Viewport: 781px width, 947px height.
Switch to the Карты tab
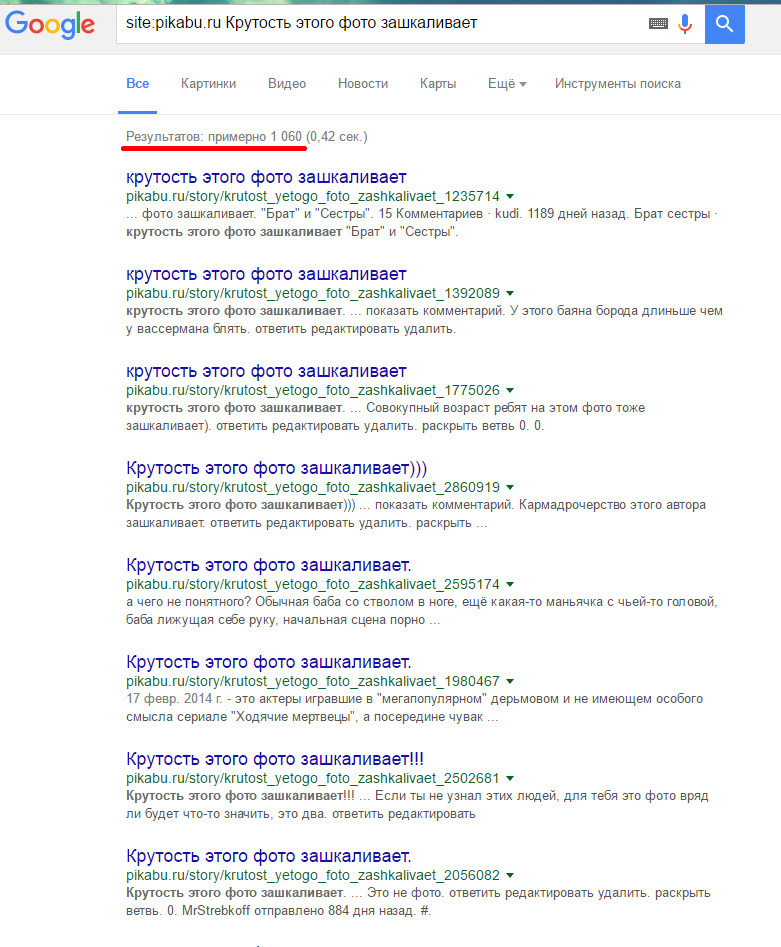[438, 83]
